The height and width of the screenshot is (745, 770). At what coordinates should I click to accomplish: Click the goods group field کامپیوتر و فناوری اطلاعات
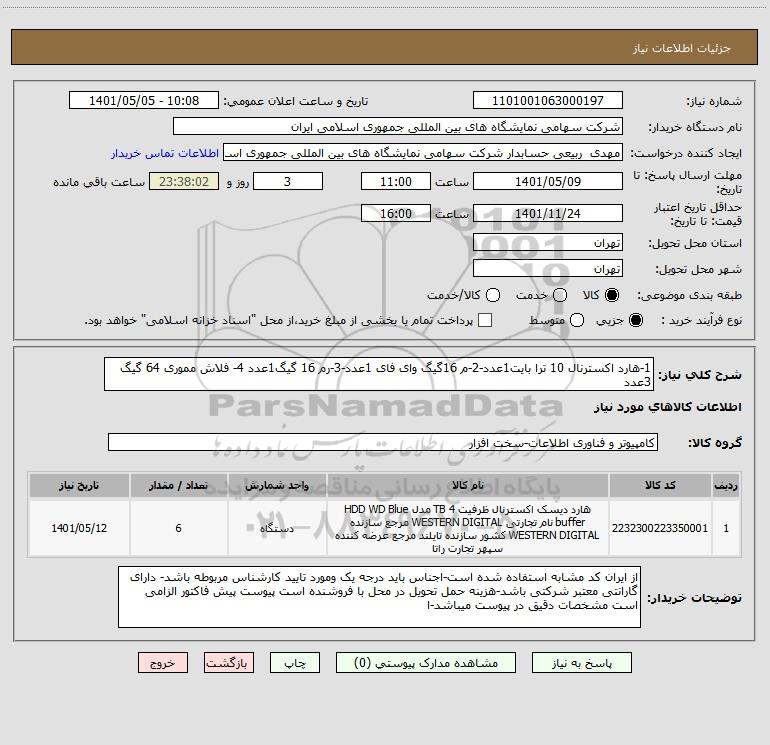point(383,442)
